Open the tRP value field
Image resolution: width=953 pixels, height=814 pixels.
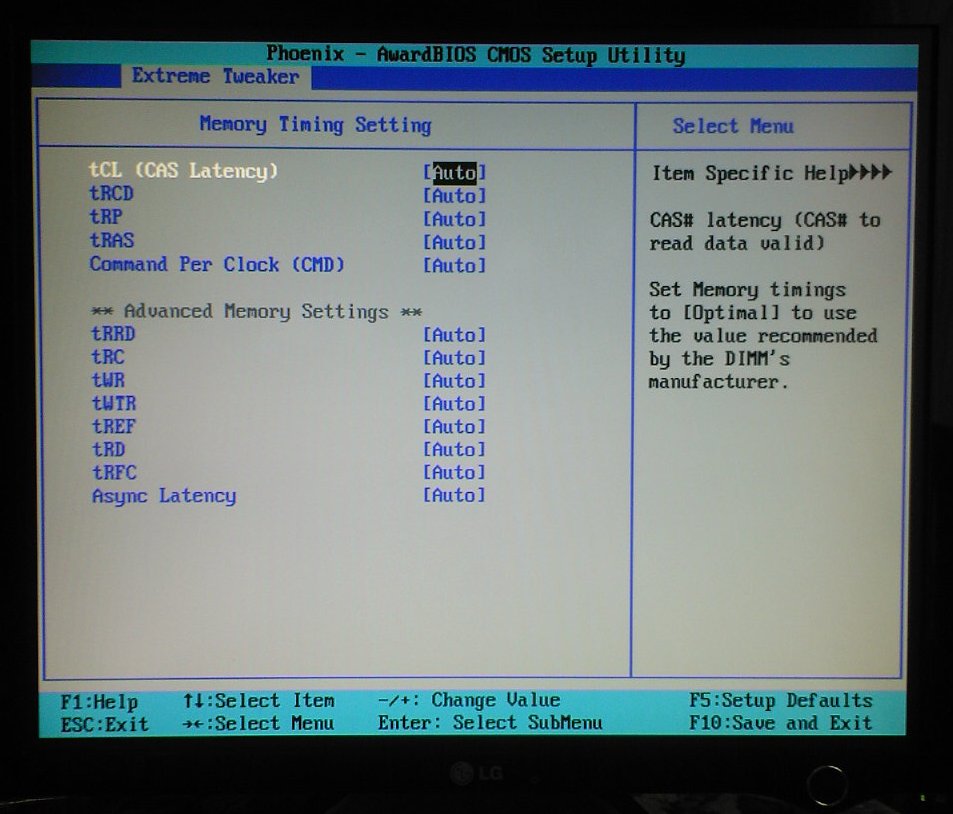[x=455, y=219]
